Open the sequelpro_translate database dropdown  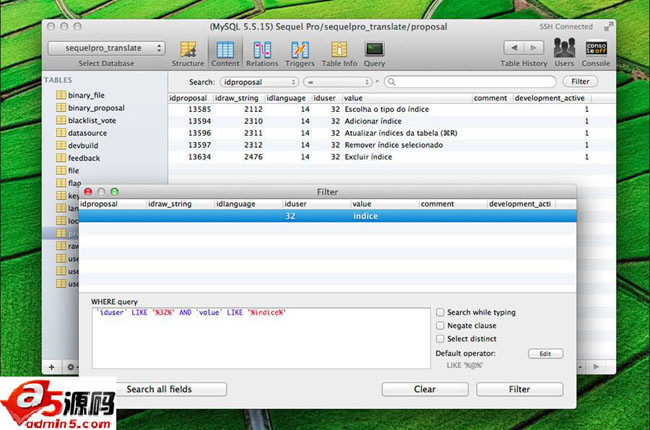[x=107, y=48]
